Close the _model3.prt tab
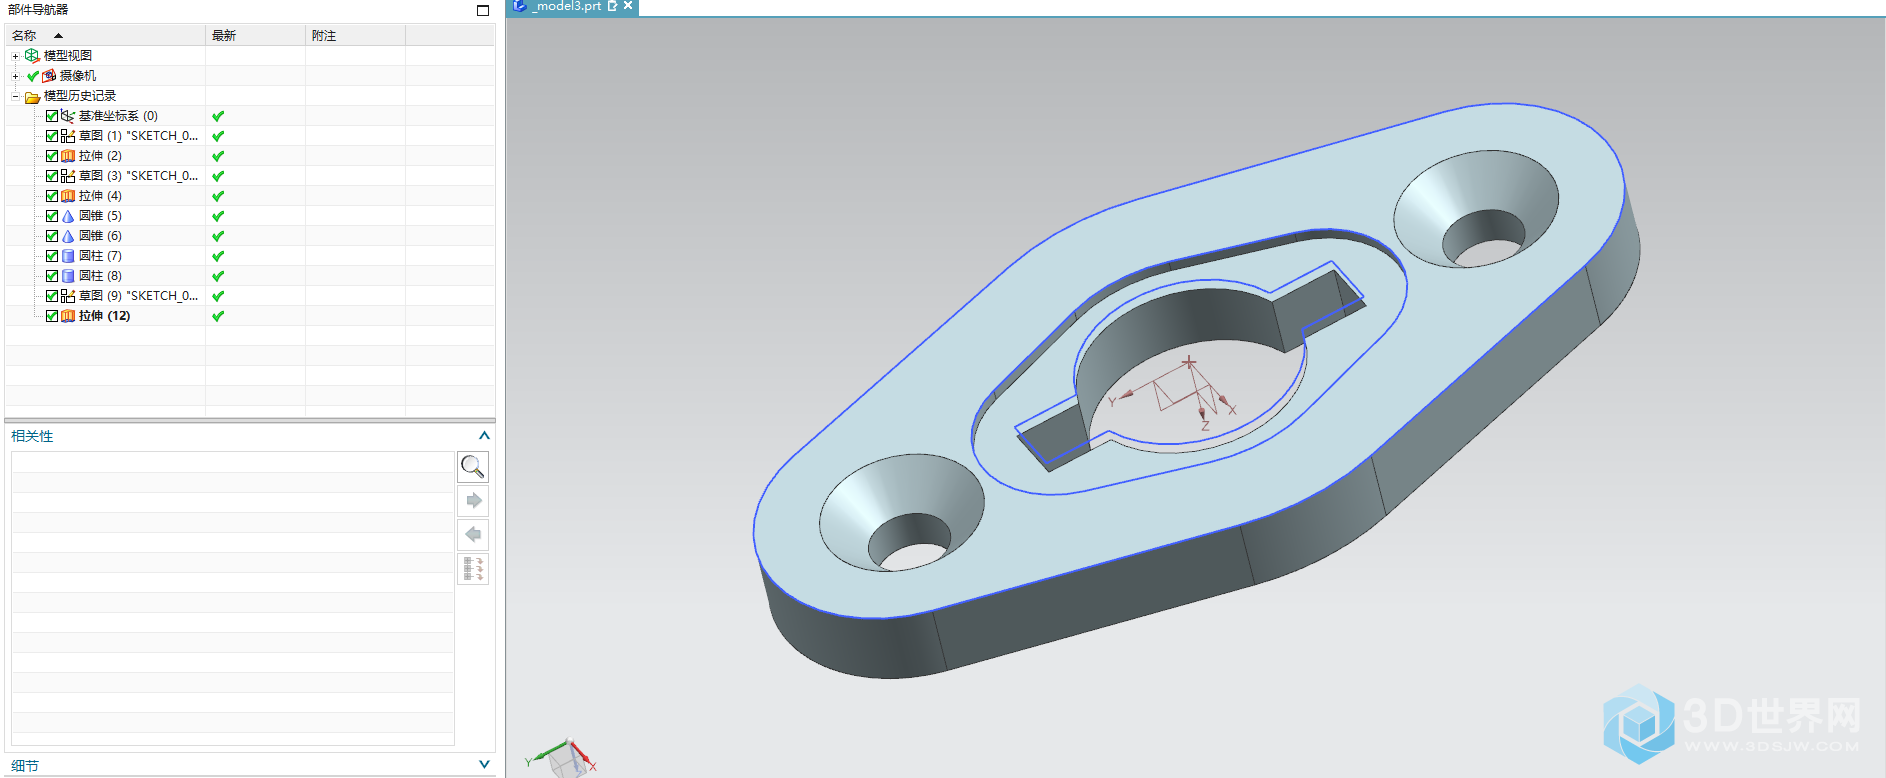This screenshot has width=1886, height=778. 628,6
